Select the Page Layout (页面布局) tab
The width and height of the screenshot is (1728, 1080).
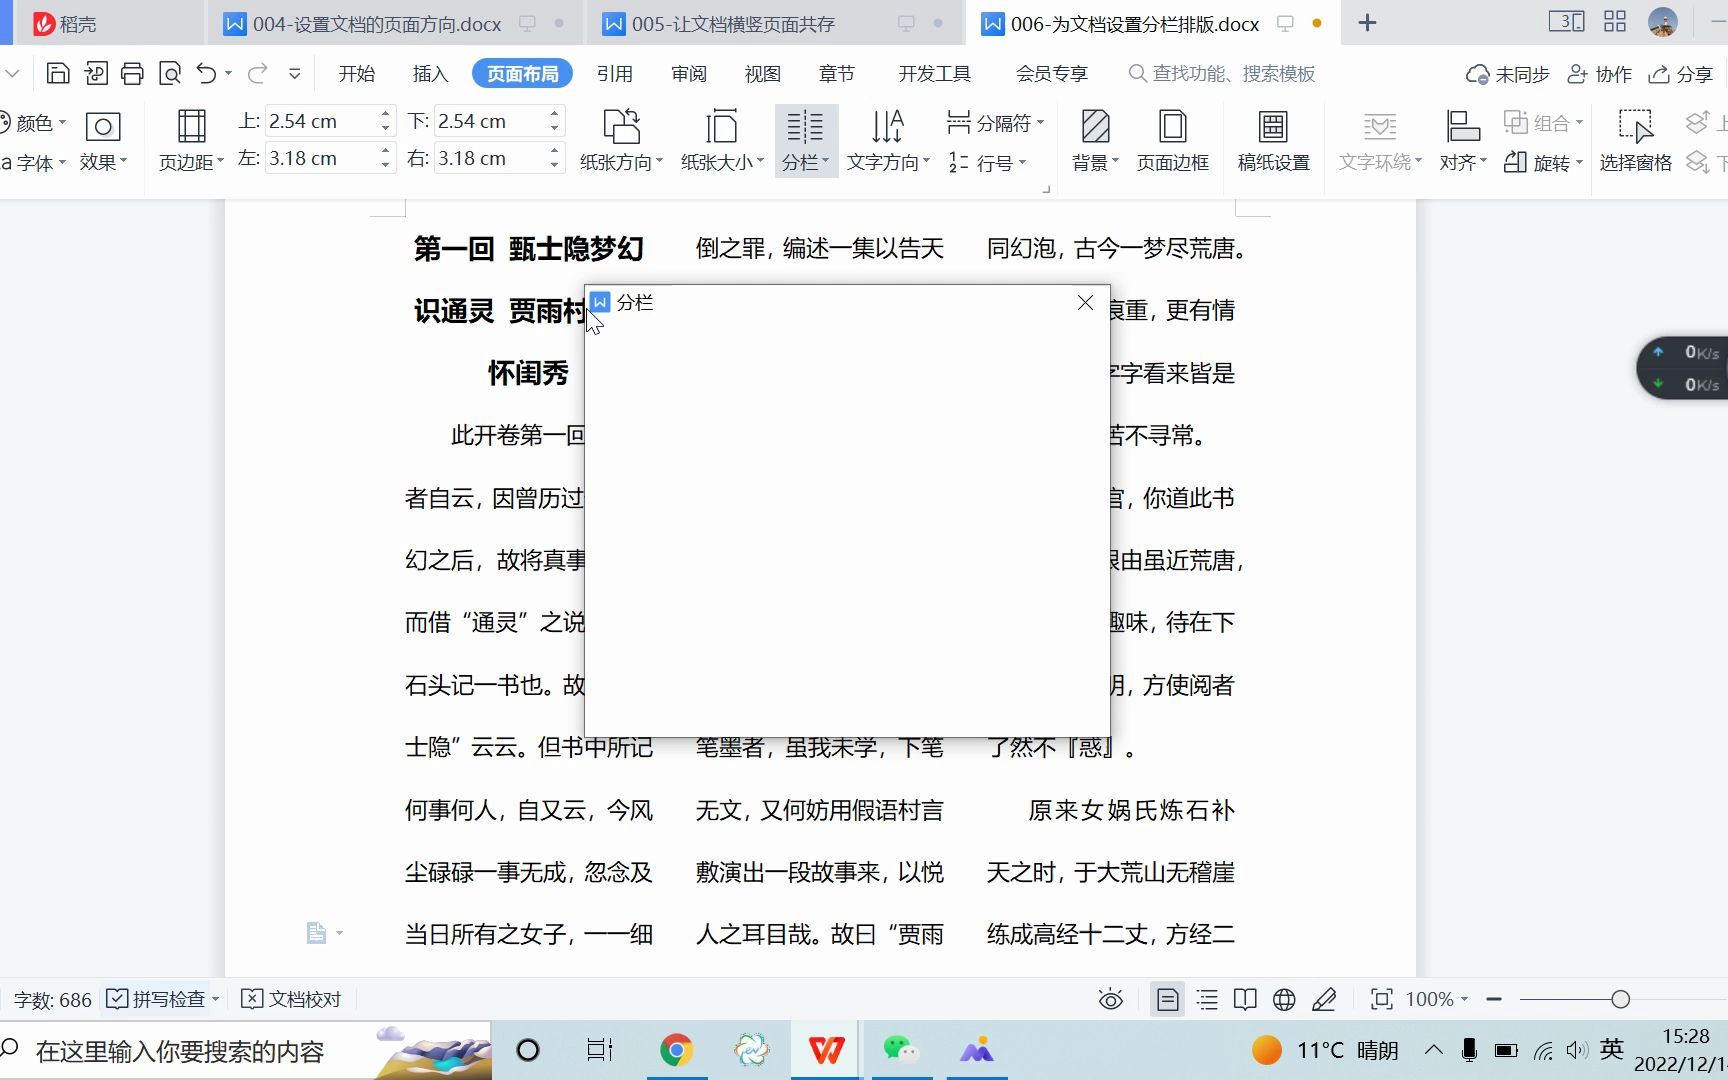(x=522, y=73)
